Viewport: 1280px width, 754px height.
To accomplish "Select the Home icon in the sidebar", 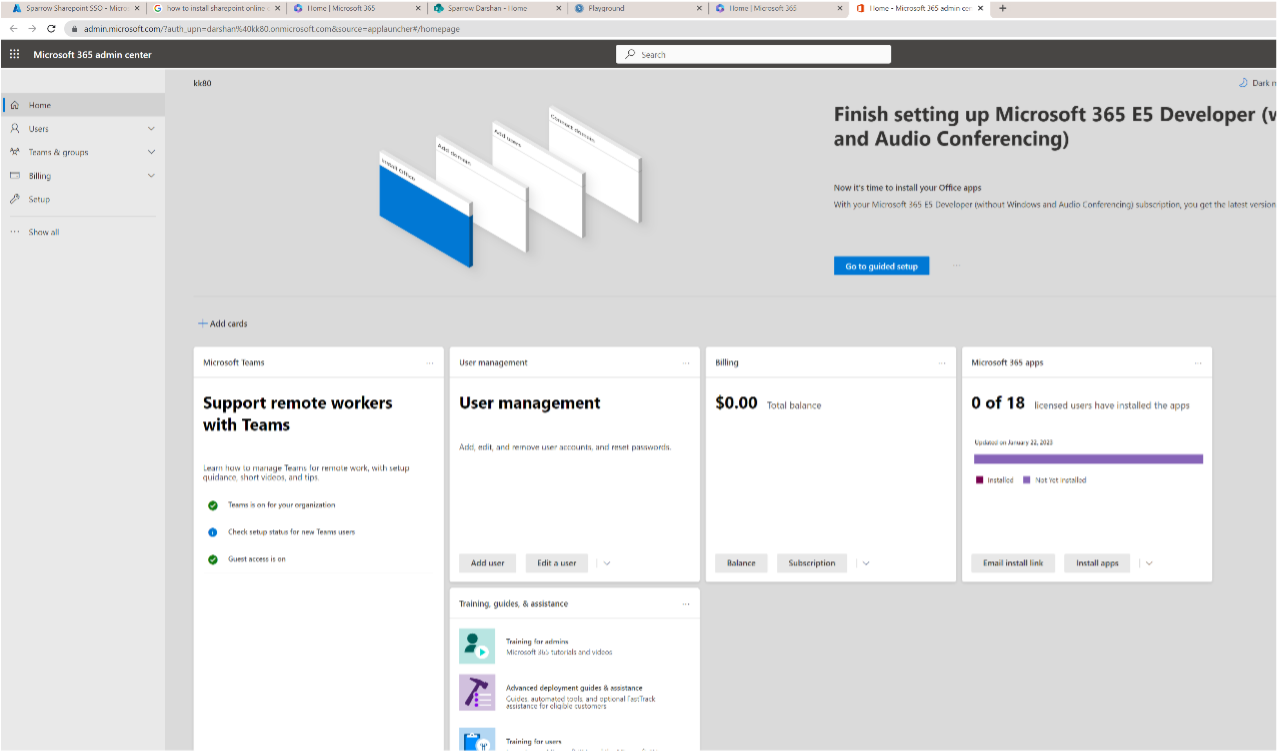I will pyautogui.click(x=14, y=105).
